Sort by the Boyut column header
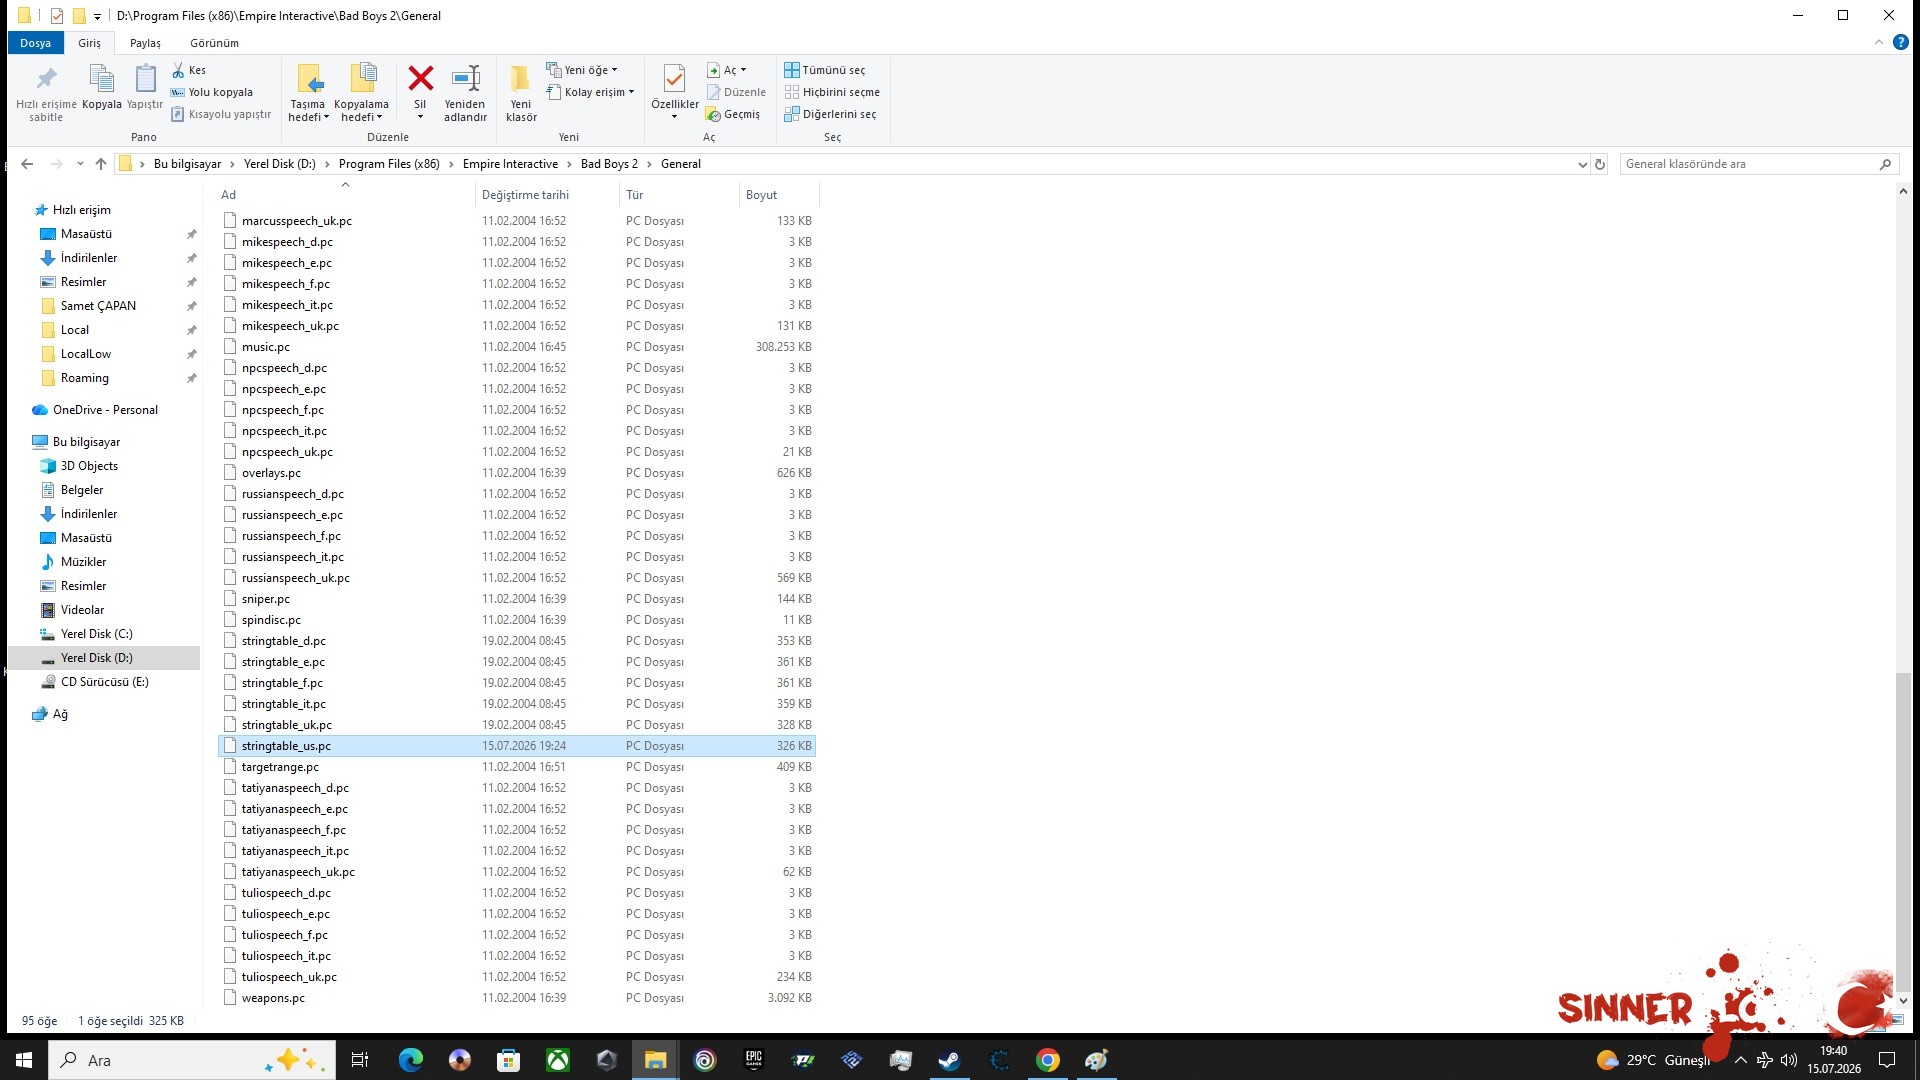The image size is (1920, 1080). pos(778,195)
